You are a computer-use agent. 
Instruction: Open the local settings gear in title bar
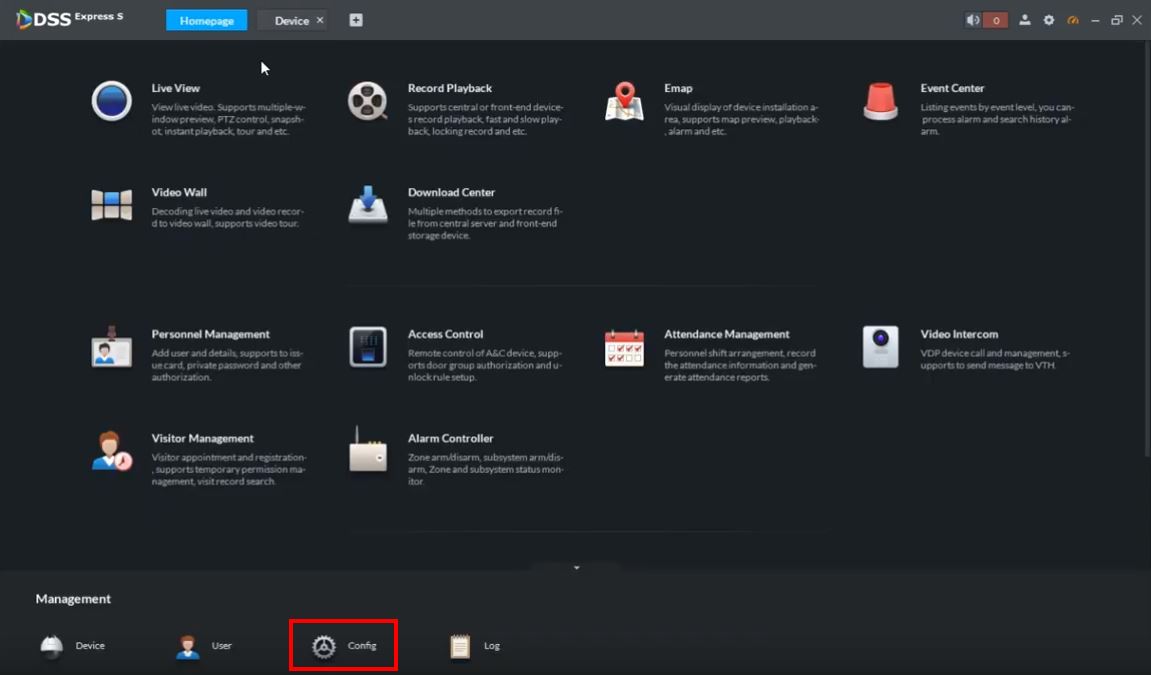tap(1049, 21)
